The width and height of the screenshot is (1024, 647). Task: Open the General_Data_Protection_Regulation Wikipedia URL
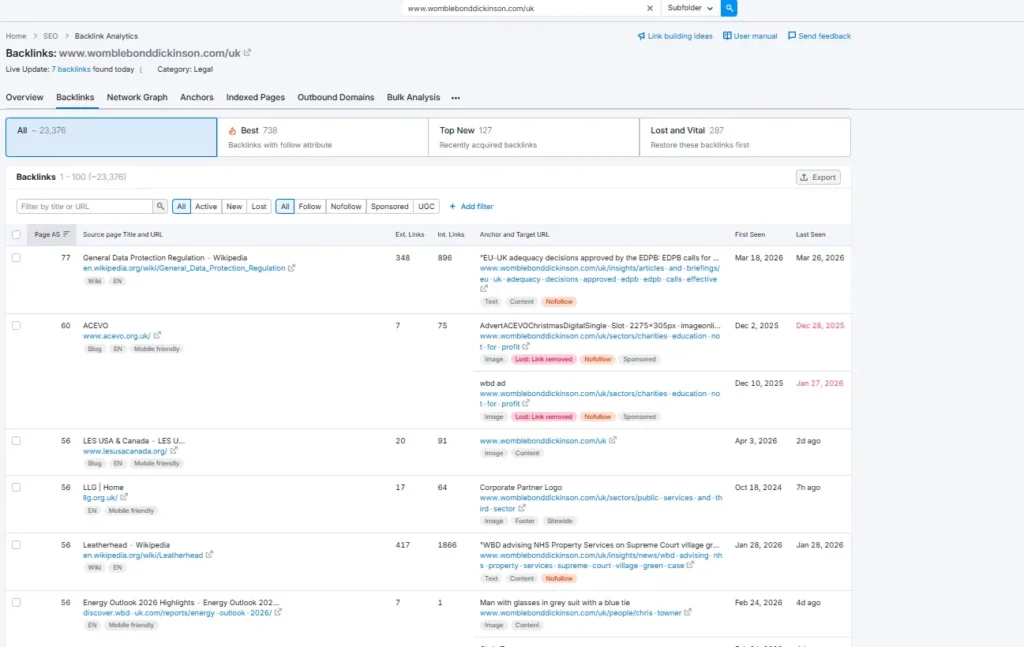pos(184,268)
